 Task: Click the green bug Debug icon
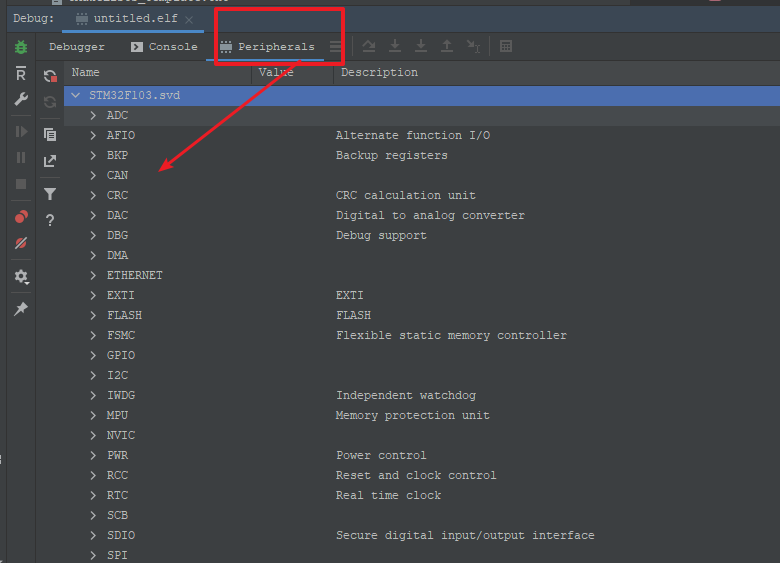coord(21,47)
